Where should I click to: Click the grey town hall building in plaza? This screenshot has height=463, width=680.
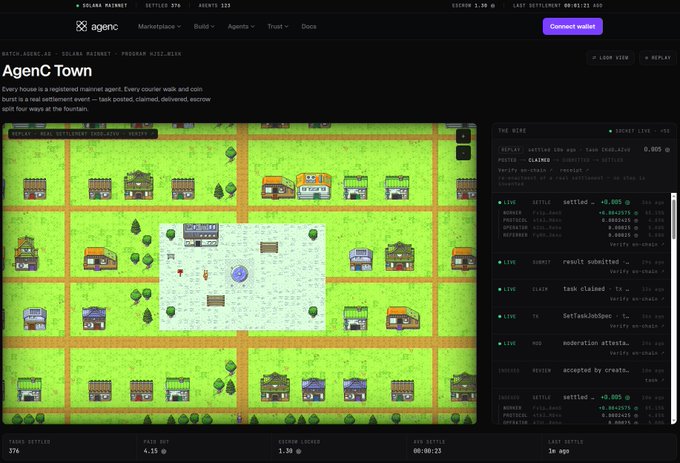201,235
